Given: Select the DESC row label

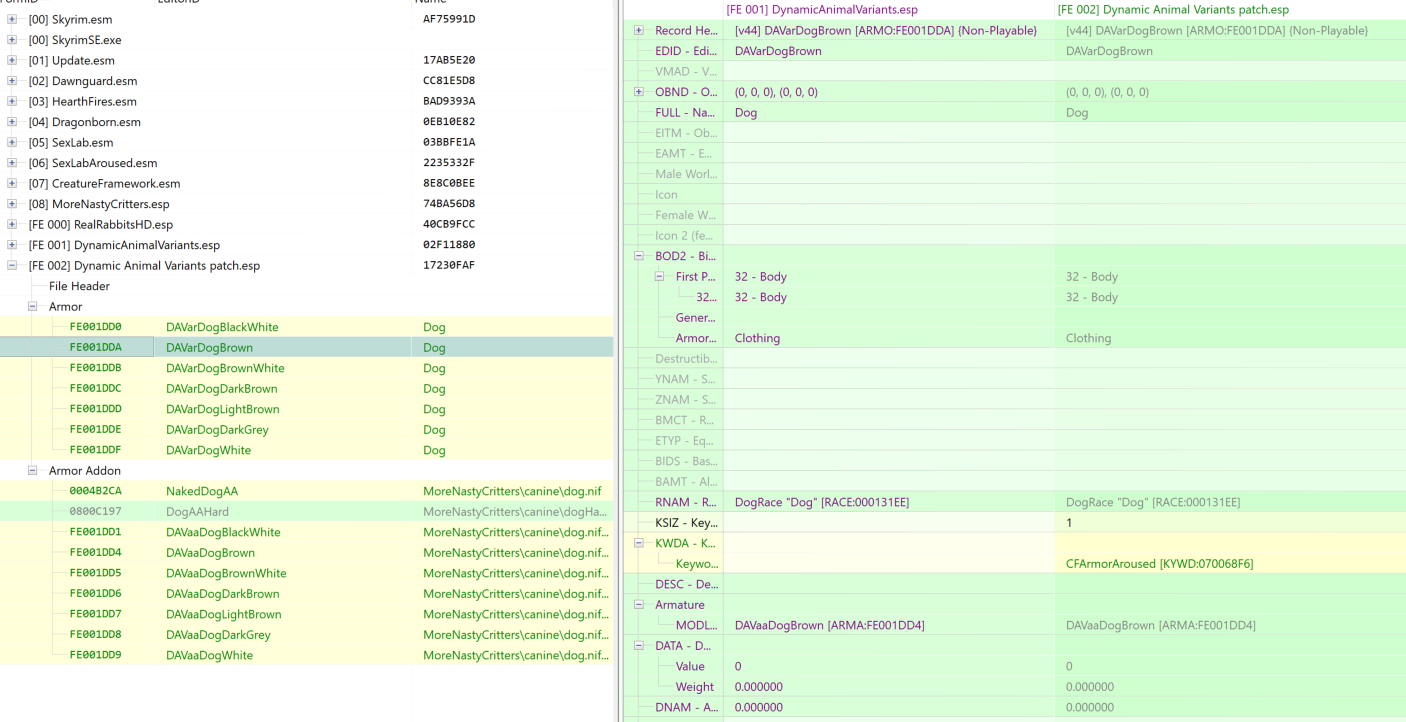Looking at the screenshot, I should click(686, 584).
